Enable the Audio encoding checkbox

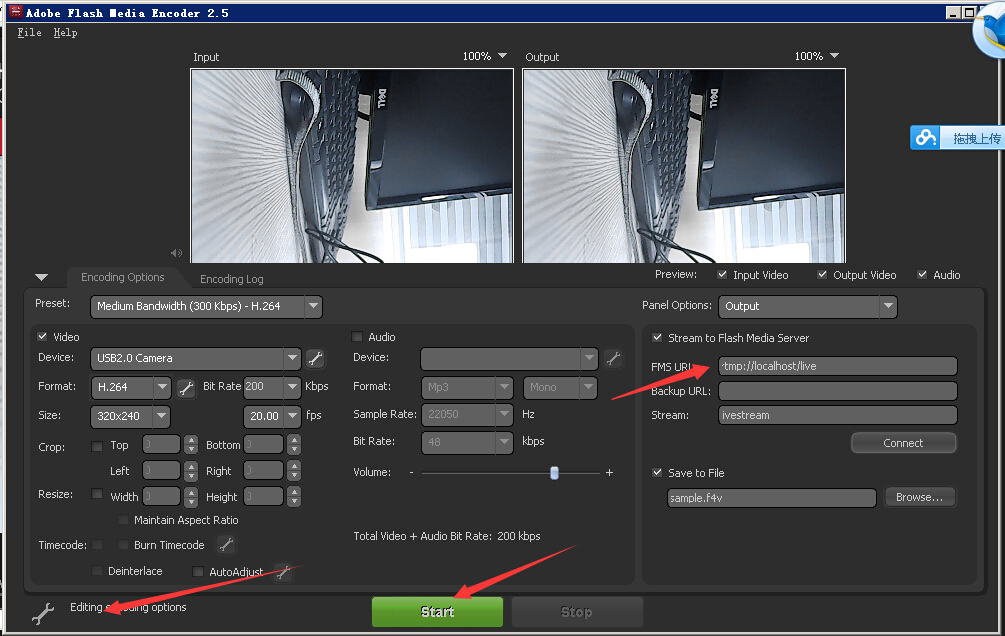coord(357,337)
